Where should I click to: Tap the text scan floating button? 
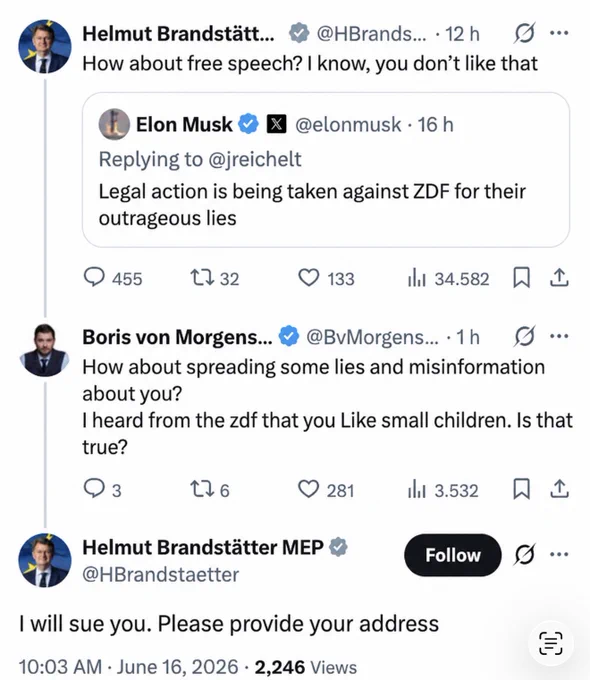pyautogui.click(x=551, y=644)
